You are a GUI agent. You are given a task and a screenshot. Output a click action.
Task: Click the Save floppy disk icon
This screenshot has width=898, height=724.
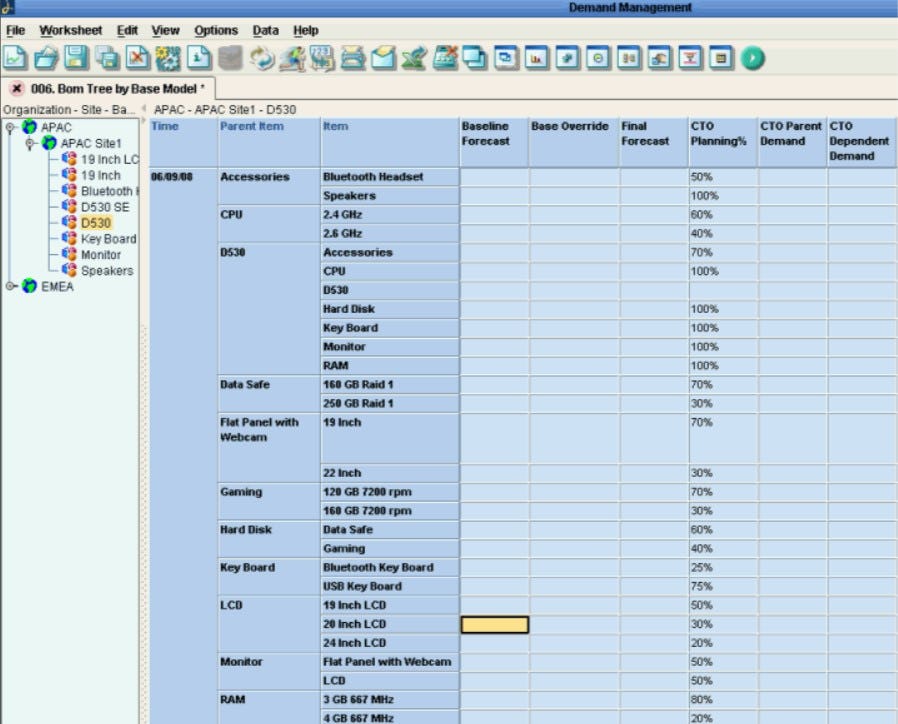[x=76, y=58]
